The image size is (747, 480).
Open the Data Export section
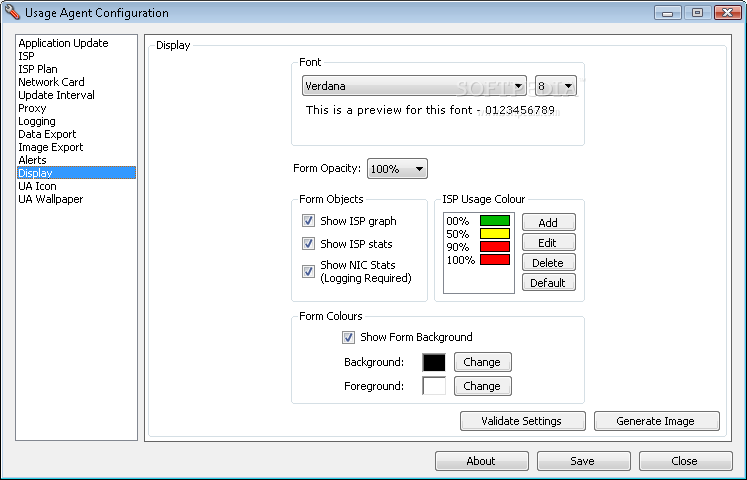pyautogui.click(x=47, y=134)
